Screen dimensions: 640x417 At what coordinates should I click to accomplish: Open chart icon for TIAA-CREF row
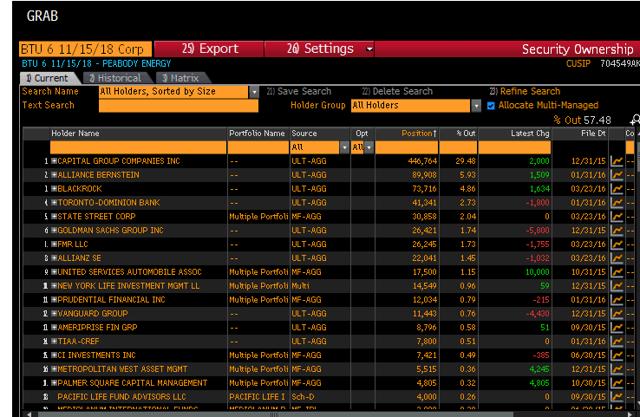coord(617,342)
